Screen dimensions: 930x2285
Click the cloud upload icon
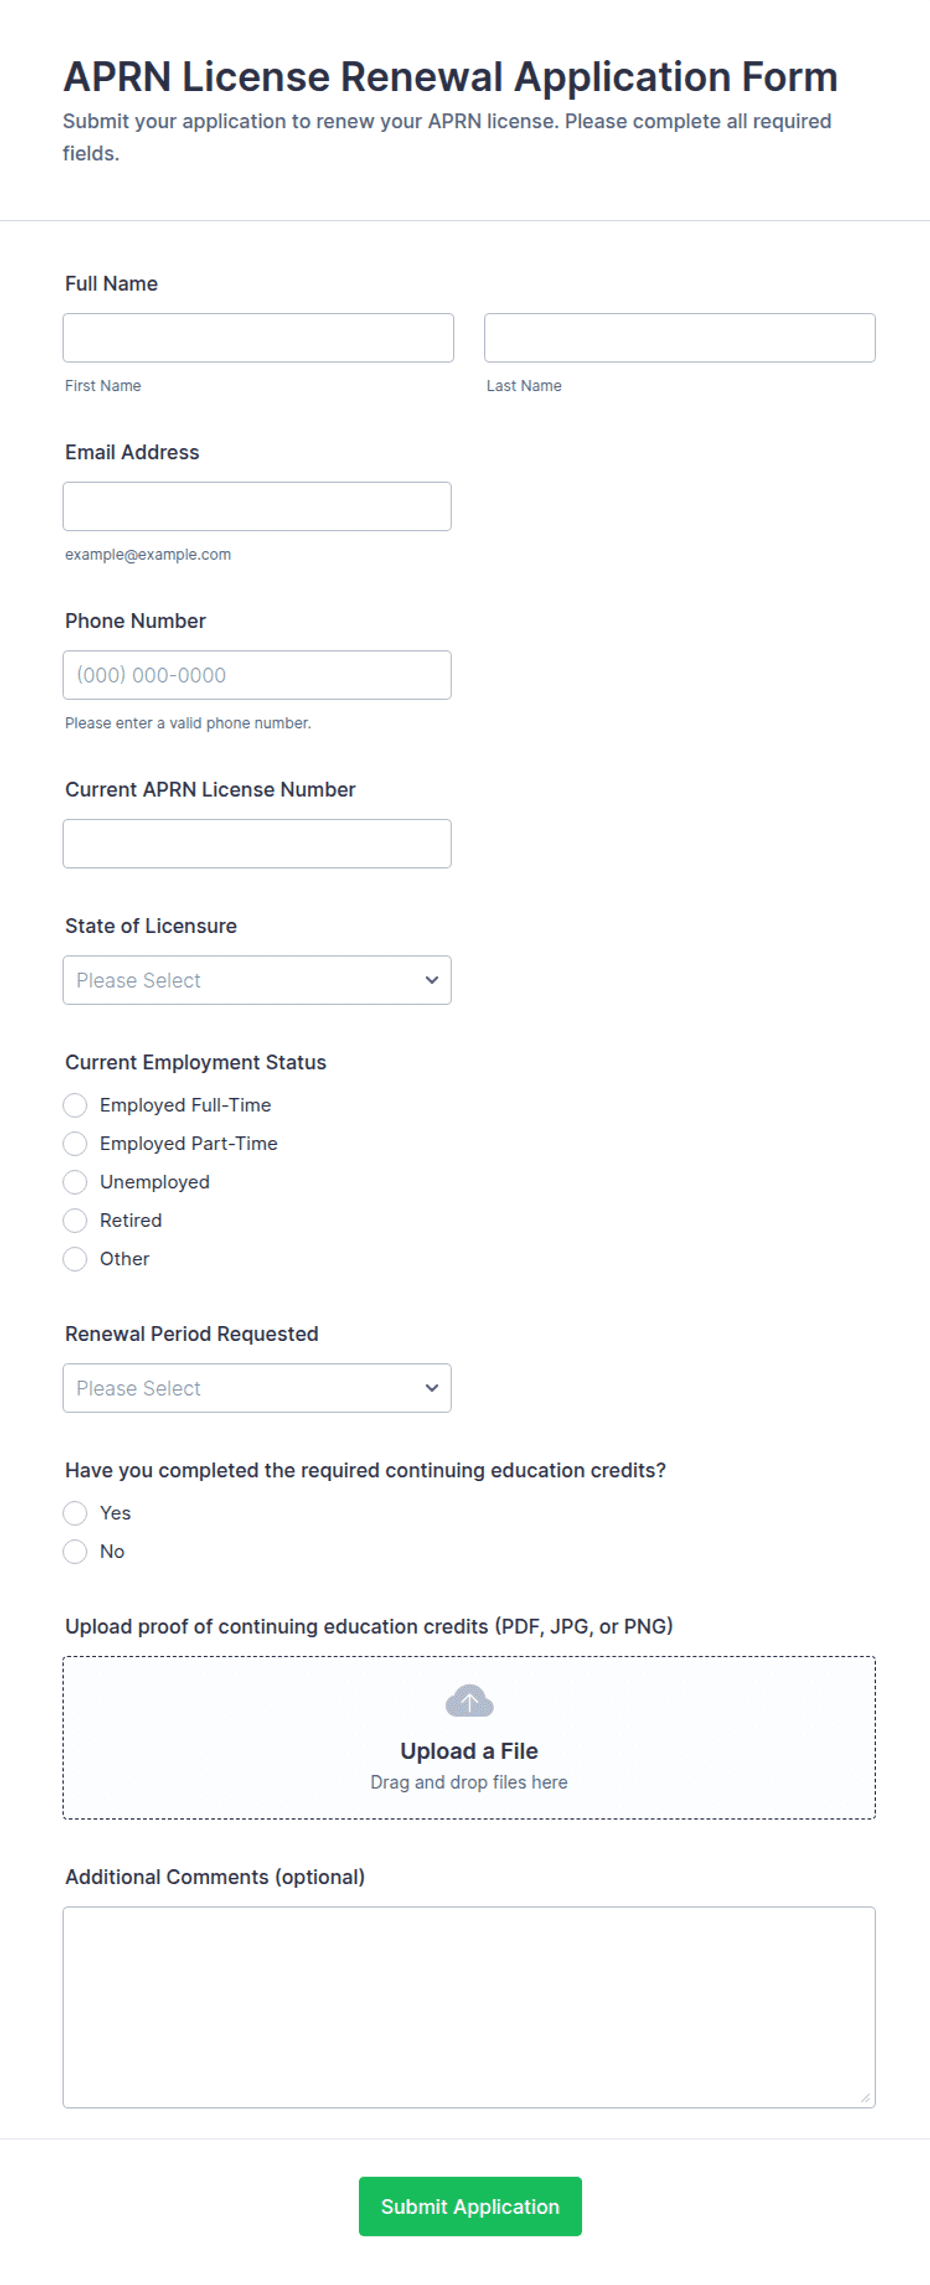pos(469,1700)
